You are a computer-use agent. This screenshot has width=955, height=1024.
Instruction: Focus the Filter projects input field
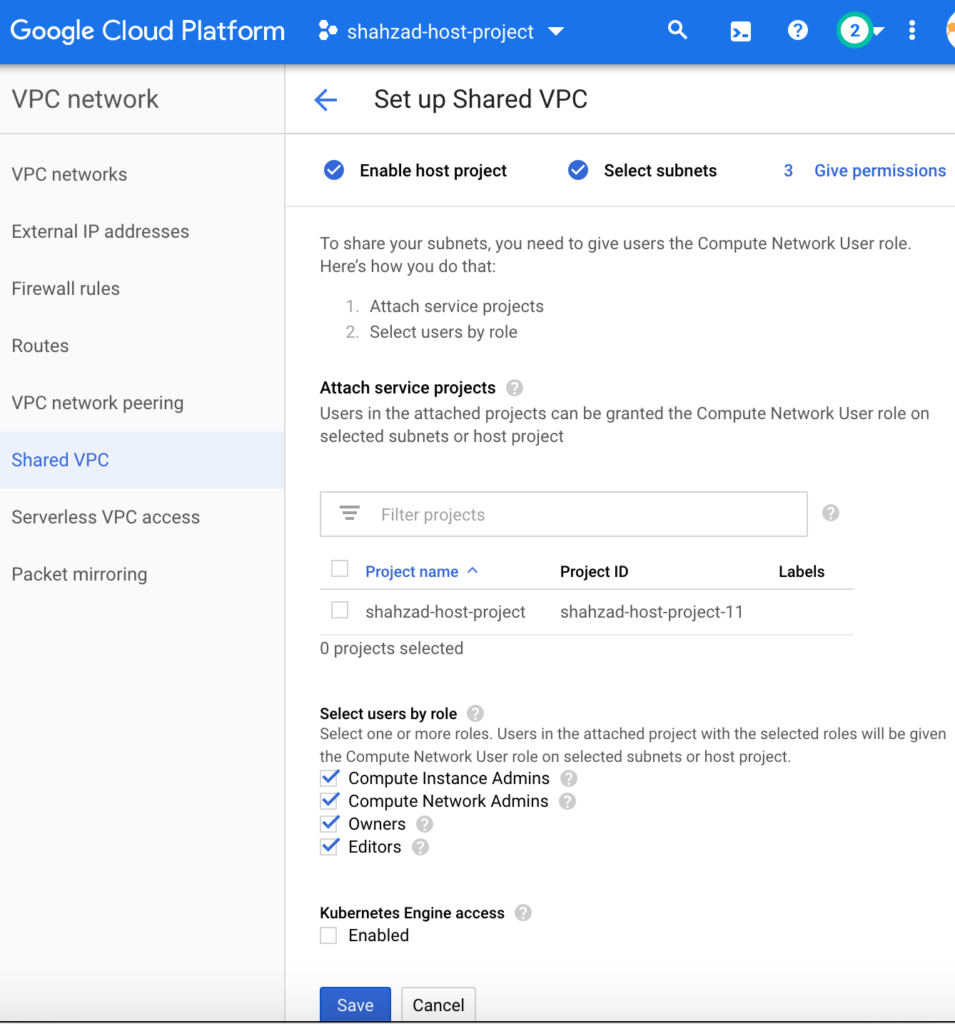point(563,514)
